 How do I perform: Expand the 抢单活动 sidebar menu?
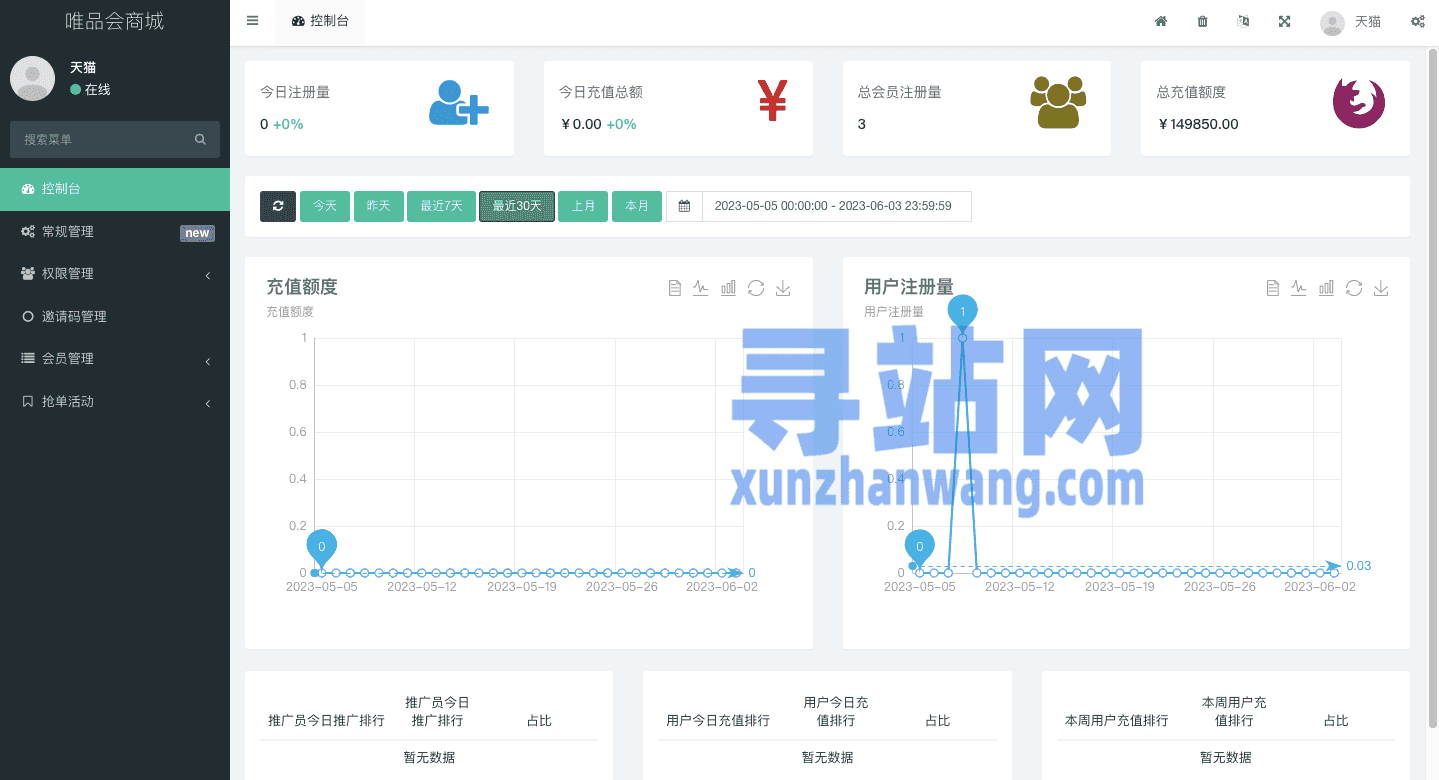point(115,402)
